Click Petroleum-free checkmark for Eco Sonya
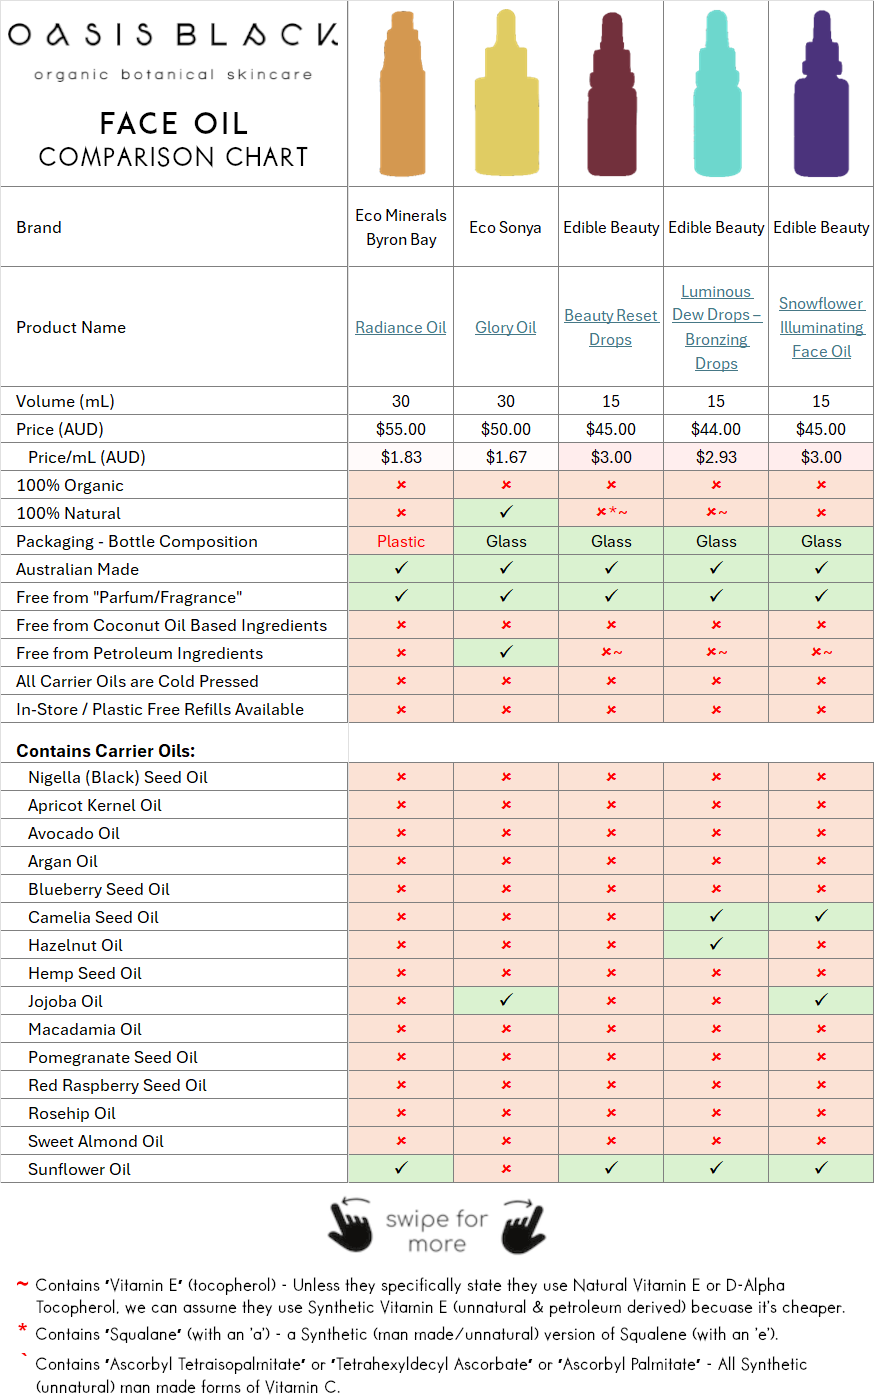The height and width of the screenshot is (1400, 874). (506, 652)
